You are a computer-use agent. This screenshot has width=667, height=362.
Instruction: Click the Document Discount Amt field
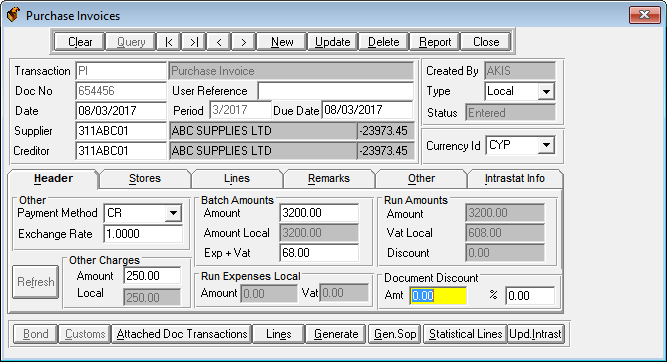tap(438, 296)
